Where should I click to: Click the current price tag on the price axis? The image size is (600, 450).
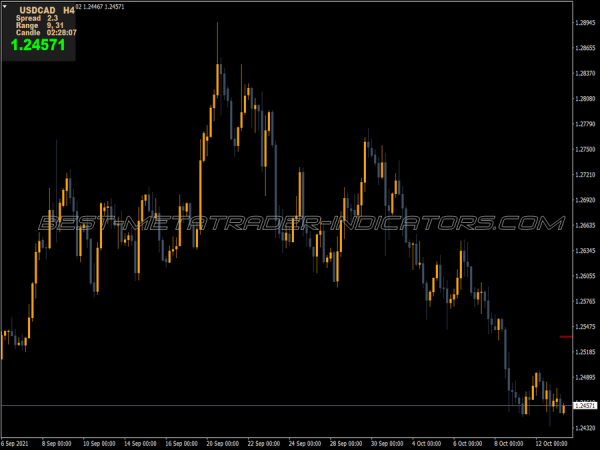pyautogui.click(x=585, y=405)
